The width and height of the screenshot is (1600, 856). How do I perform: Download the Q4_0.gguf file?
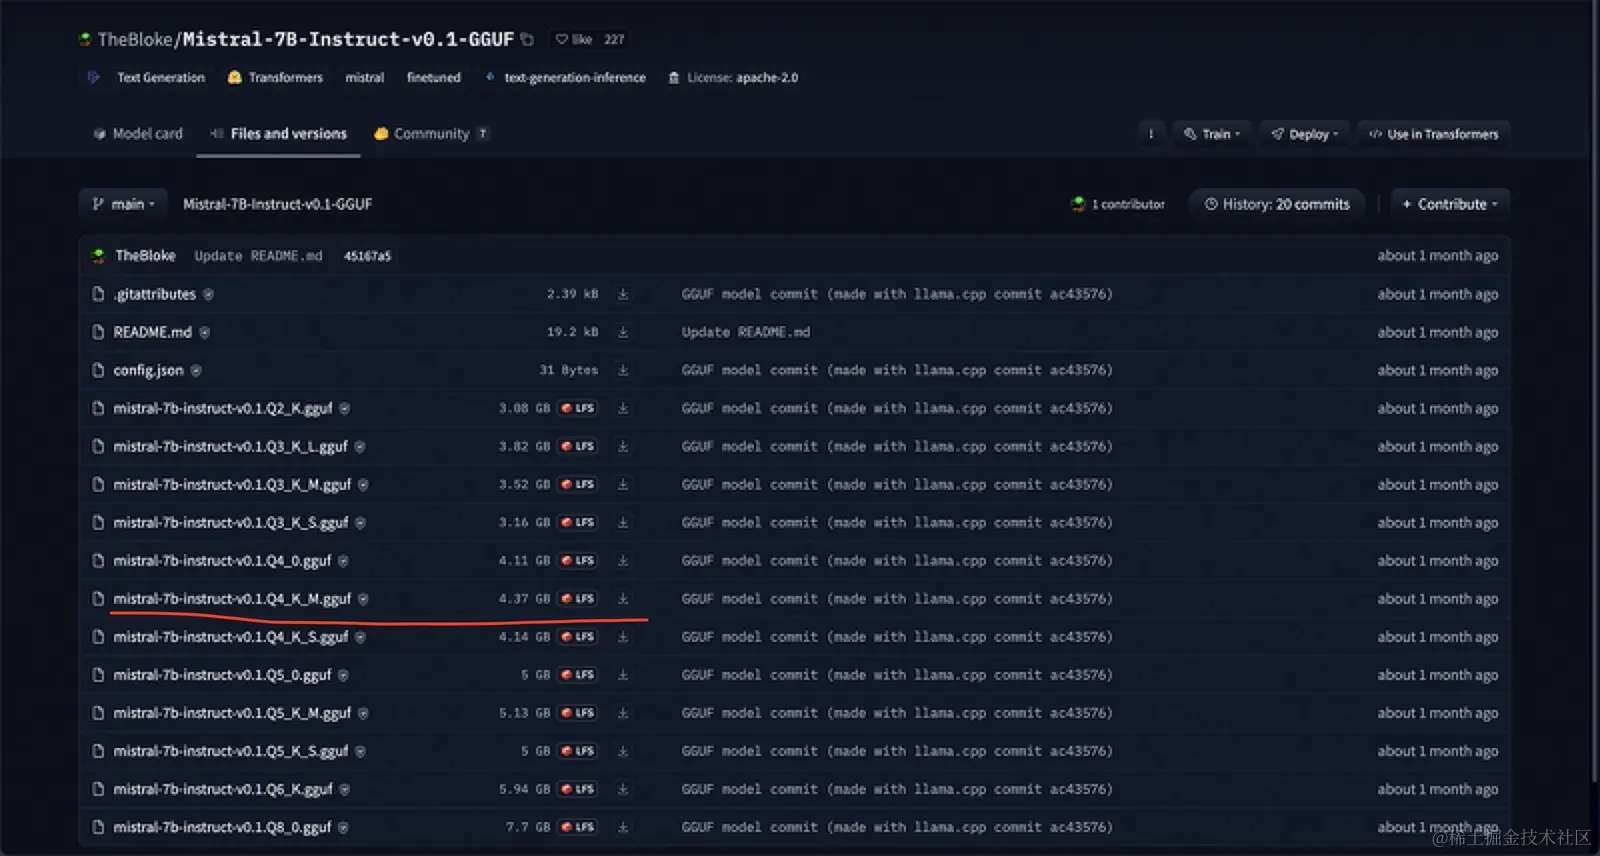tap(623, 560)
